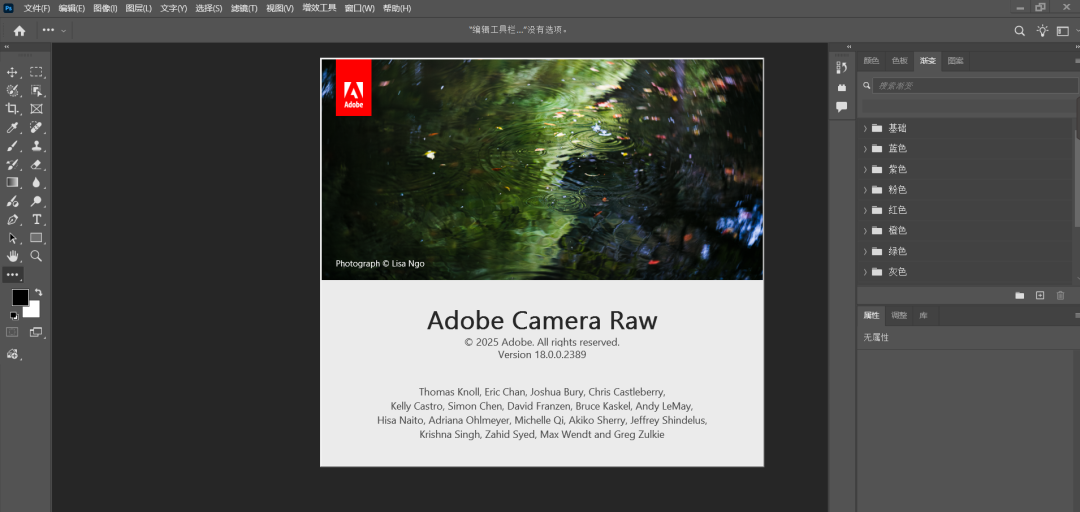1080x512 pixels.
Task: Switch to the 图案 tab
Action: [x=955, y=61]
